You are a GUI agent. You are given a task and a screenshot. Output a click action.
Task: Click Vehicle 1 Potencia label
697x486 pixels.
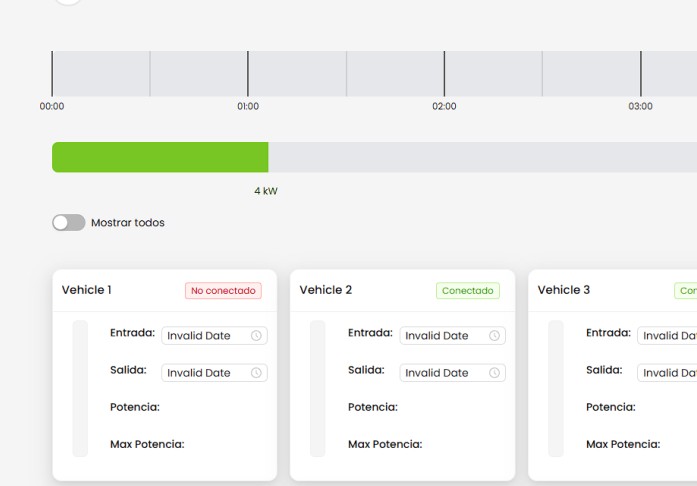135,407
